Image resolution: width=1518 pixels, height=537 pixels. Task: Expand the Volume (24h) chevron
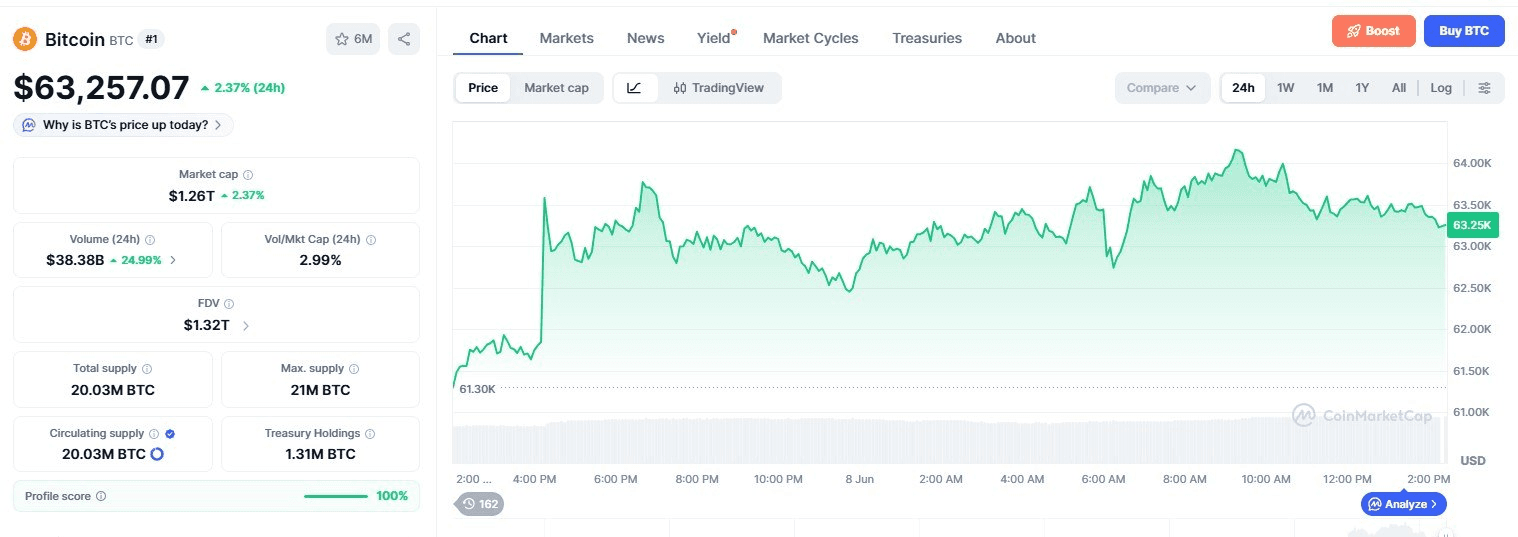[x=173, y=260]
